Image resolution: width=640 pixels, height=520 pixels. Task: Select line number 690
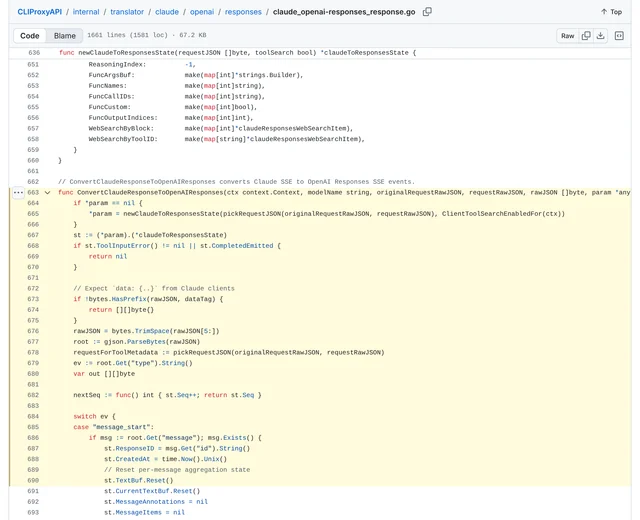click(x=33, y=480)
